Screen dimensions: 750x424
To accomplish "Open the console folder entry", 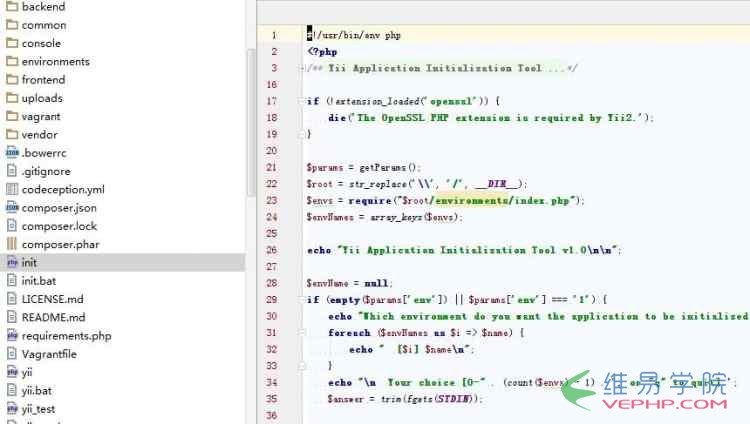I will coord(42,43).
